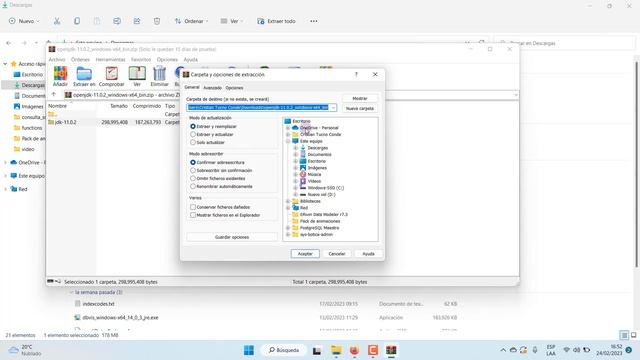
Task: Open Task View on the taskbar
Action: (x=317, y=350)
